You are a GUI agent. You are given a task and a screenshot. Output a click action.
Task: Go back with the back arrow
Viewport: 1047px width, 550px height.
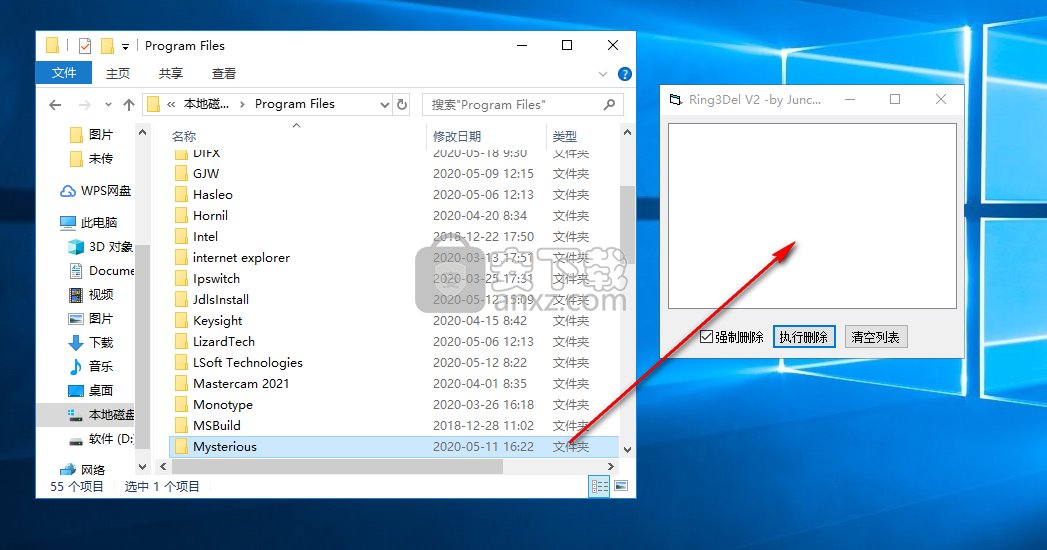point(55,105)
